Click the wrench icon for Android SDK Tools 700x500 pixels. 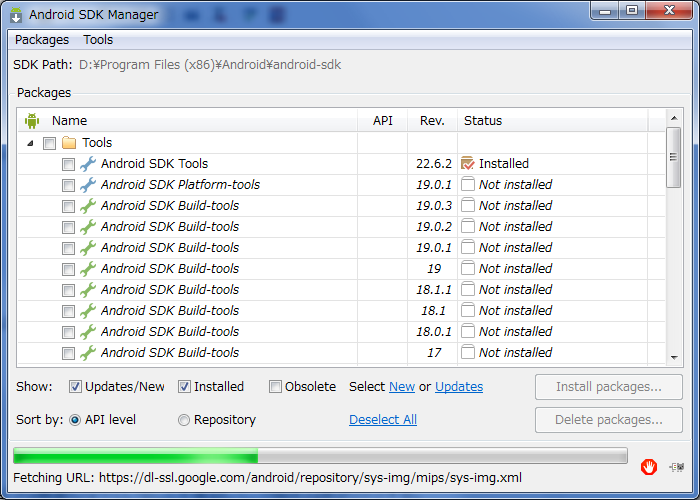coord(88,164)
